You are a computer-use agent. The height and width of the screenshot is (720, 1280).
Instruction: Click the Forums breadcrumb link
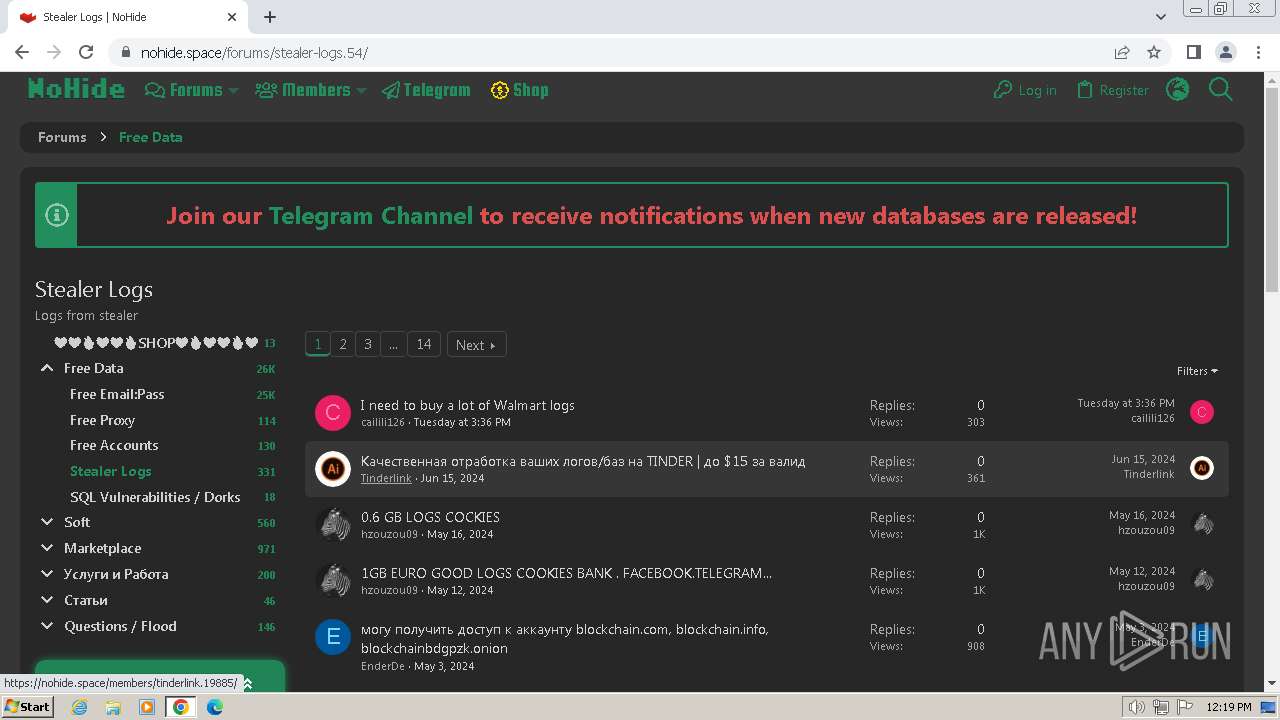click(x=62, y=137)
